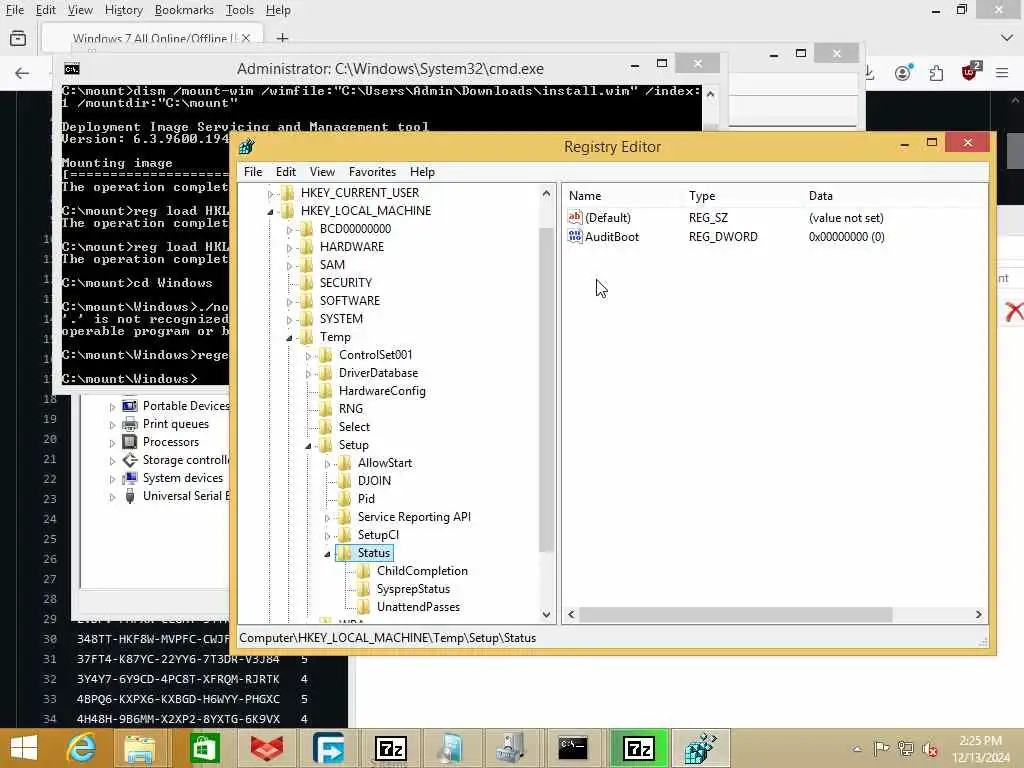
Task: Open Registry Editor Edit menu
Action: click(x=285, y=172)
